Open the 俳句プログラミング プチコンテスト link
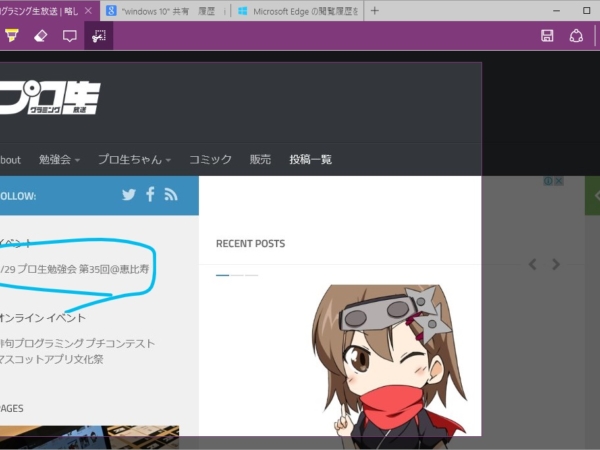The width and height of the screenshot is (600, 450). pos(77,343)
